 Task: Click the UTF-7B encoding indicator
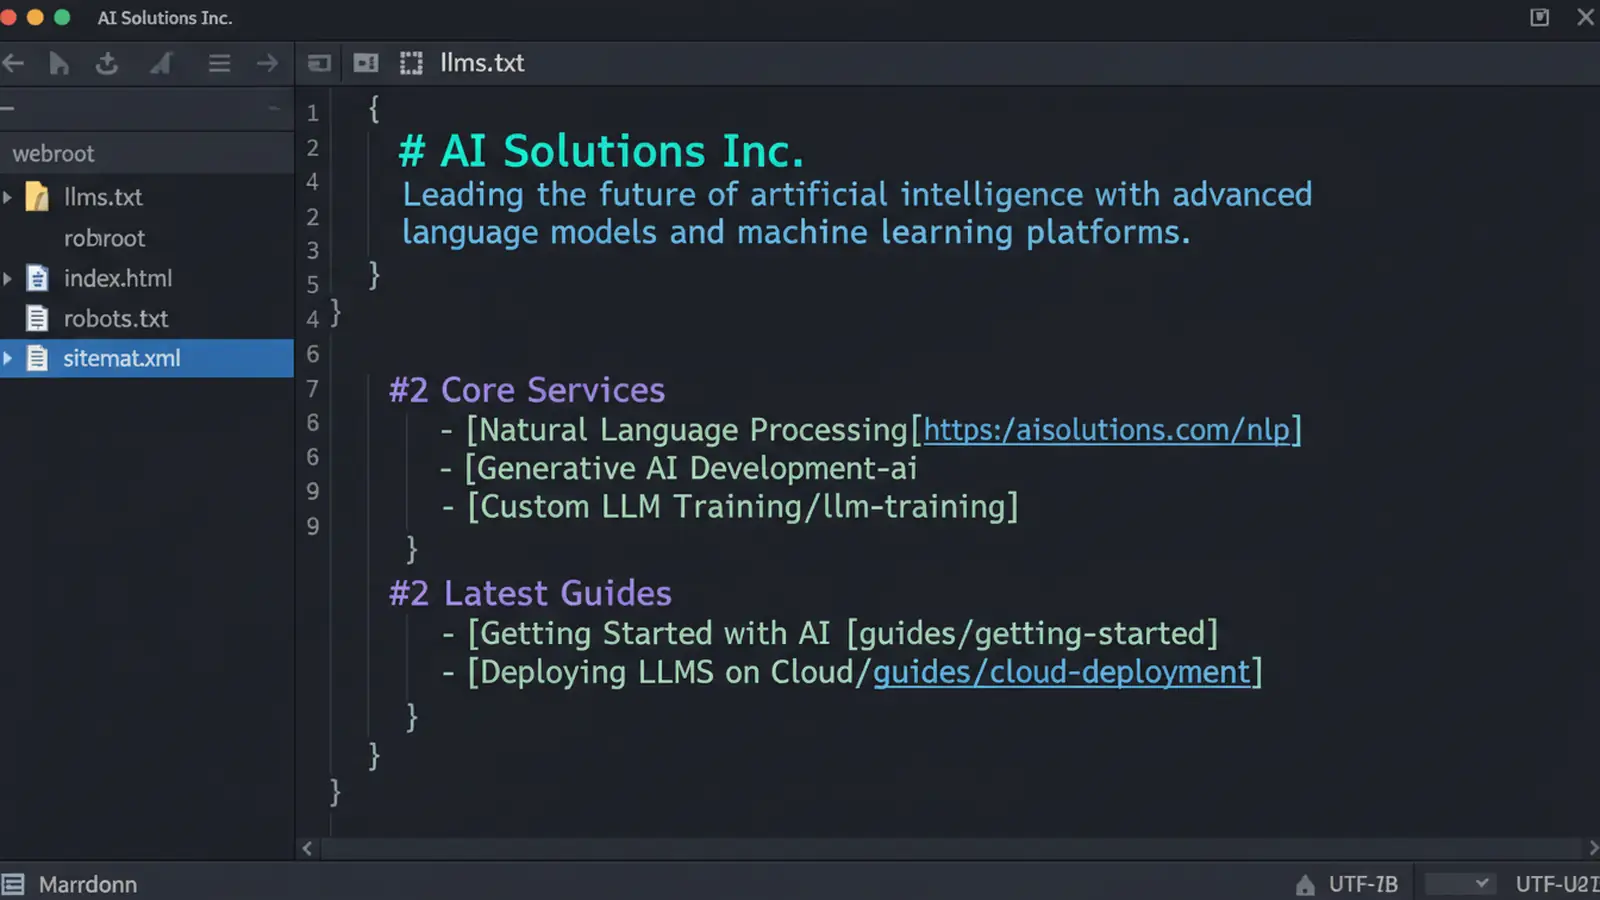[x=1363, y=884]
